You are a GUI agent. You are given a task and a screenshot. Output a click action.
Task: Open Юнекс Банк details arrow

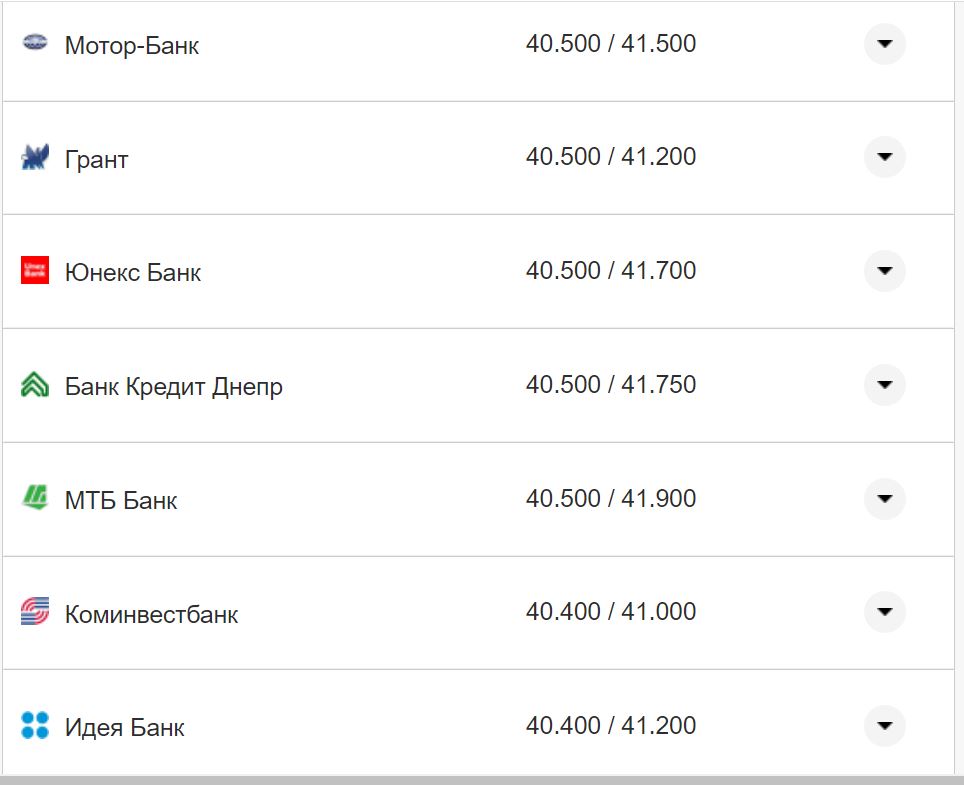pyautogui.click(x=884, y=271)
